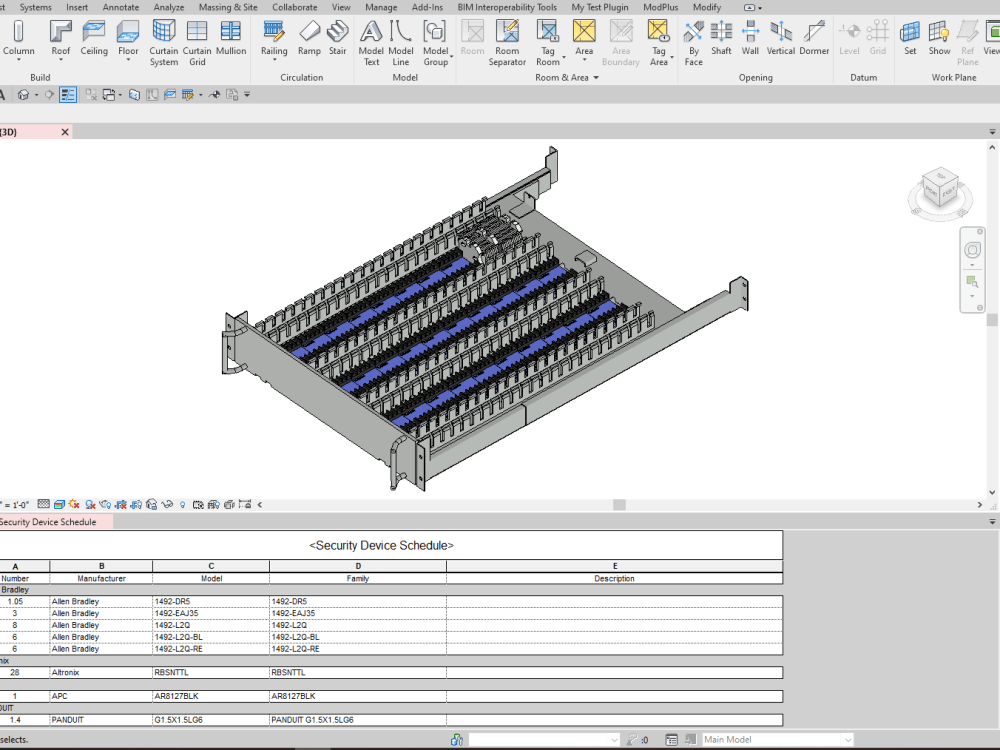
Task: Click Set in the Work Plane panel
Action: 910,40
